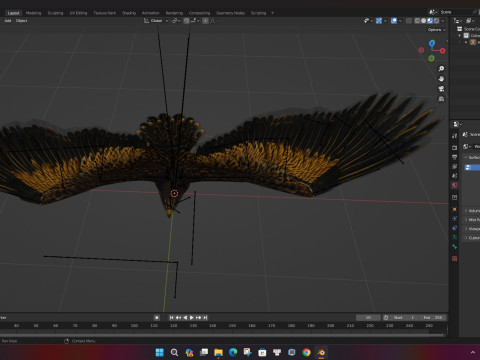Image resolution: width=480 pixels, height=360 pixels.
Task: Expand the Custom Properties panel
Action: 472,238
